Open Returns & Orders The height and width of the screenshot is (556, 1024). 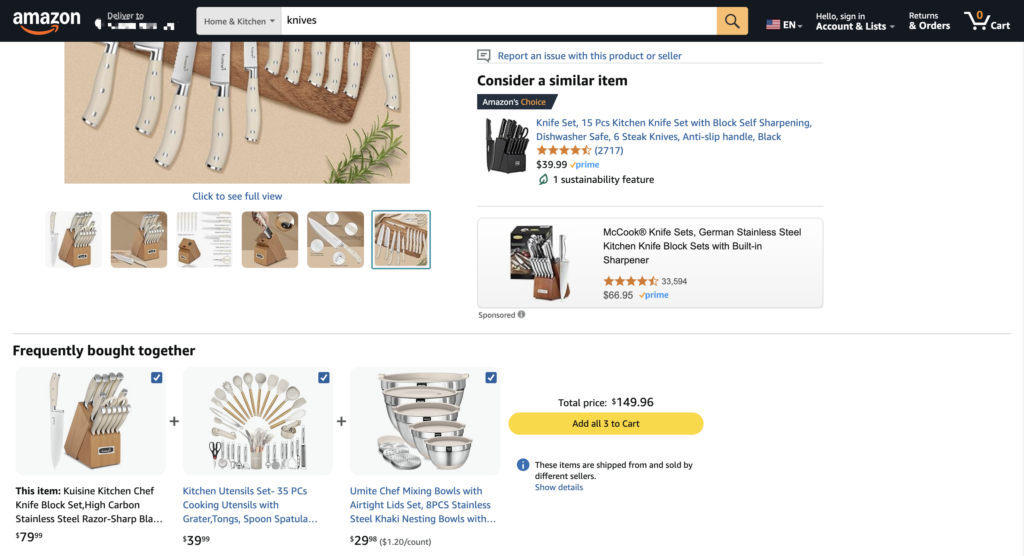click(929, 21)
